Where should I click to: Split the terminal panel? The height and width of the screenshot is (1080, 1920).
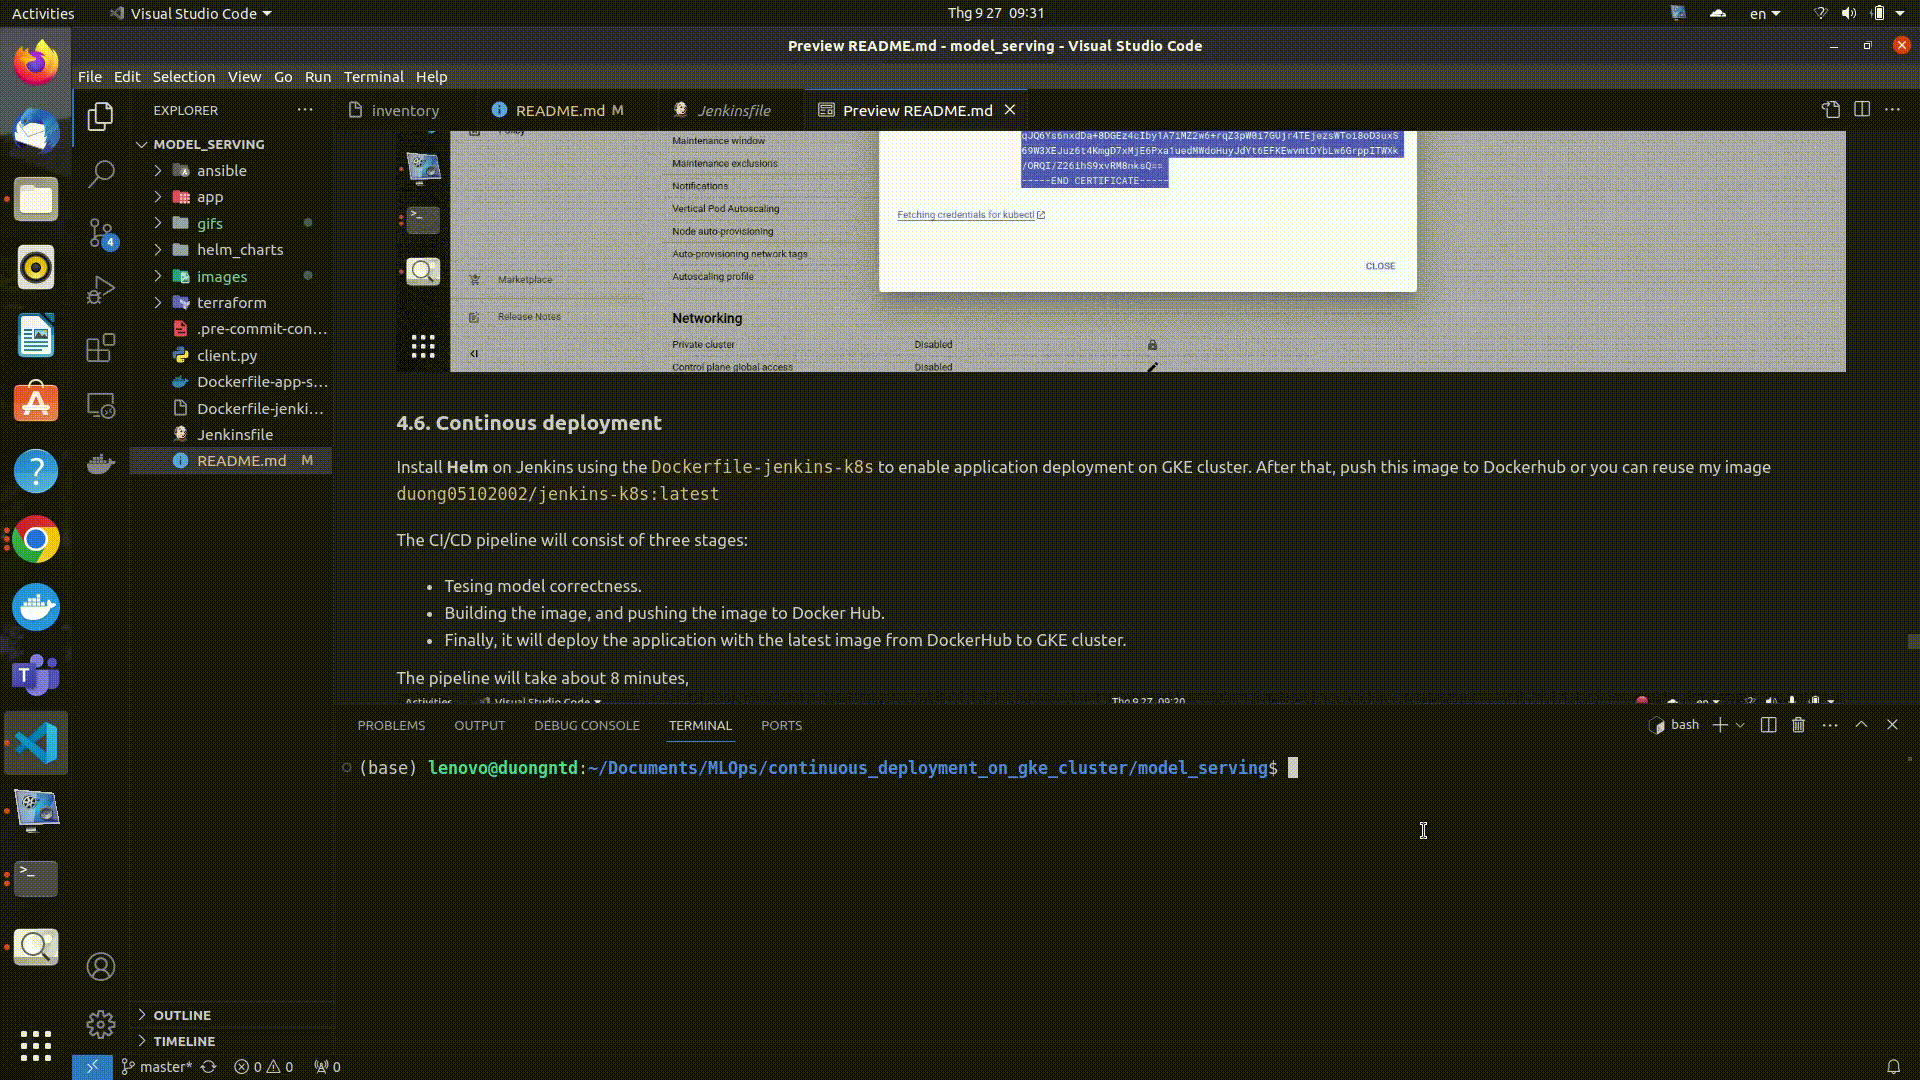[x=1768, y=725]
